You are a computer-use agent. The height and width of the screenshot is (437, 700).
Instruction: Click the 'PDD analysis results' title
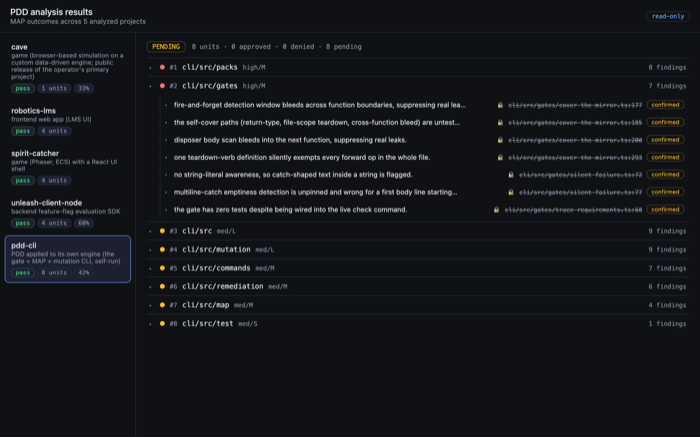point(51,12)
